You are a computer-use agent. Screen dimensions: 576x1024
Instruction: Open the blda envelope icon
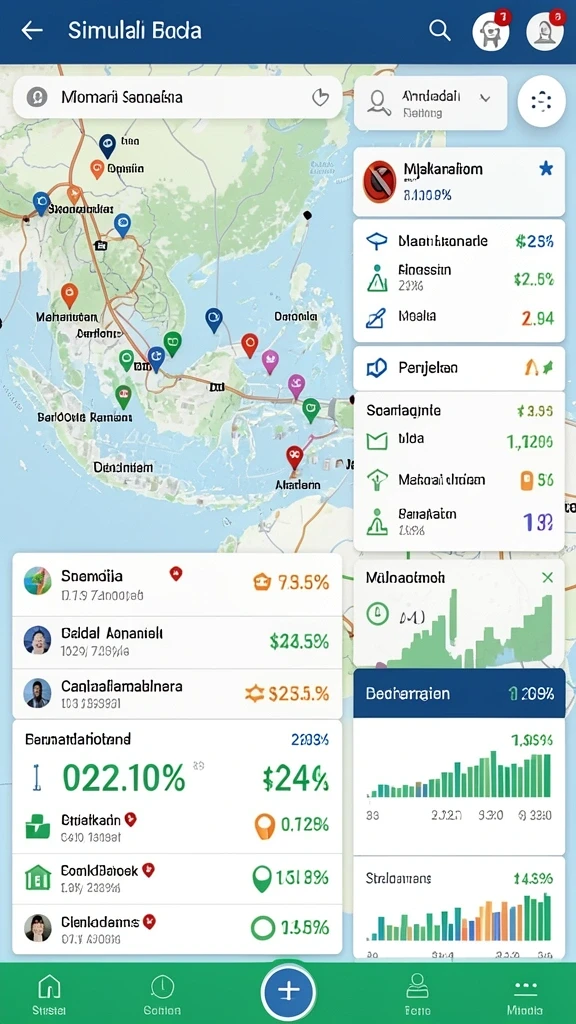(x=377, y=441)
